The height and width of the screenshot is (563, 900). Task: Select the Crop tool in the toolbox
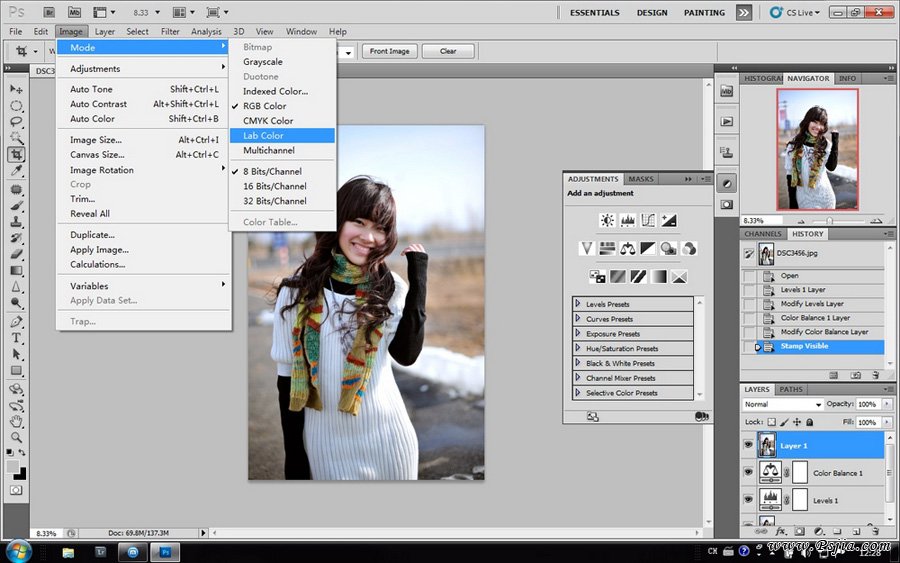tap(17, 155)
